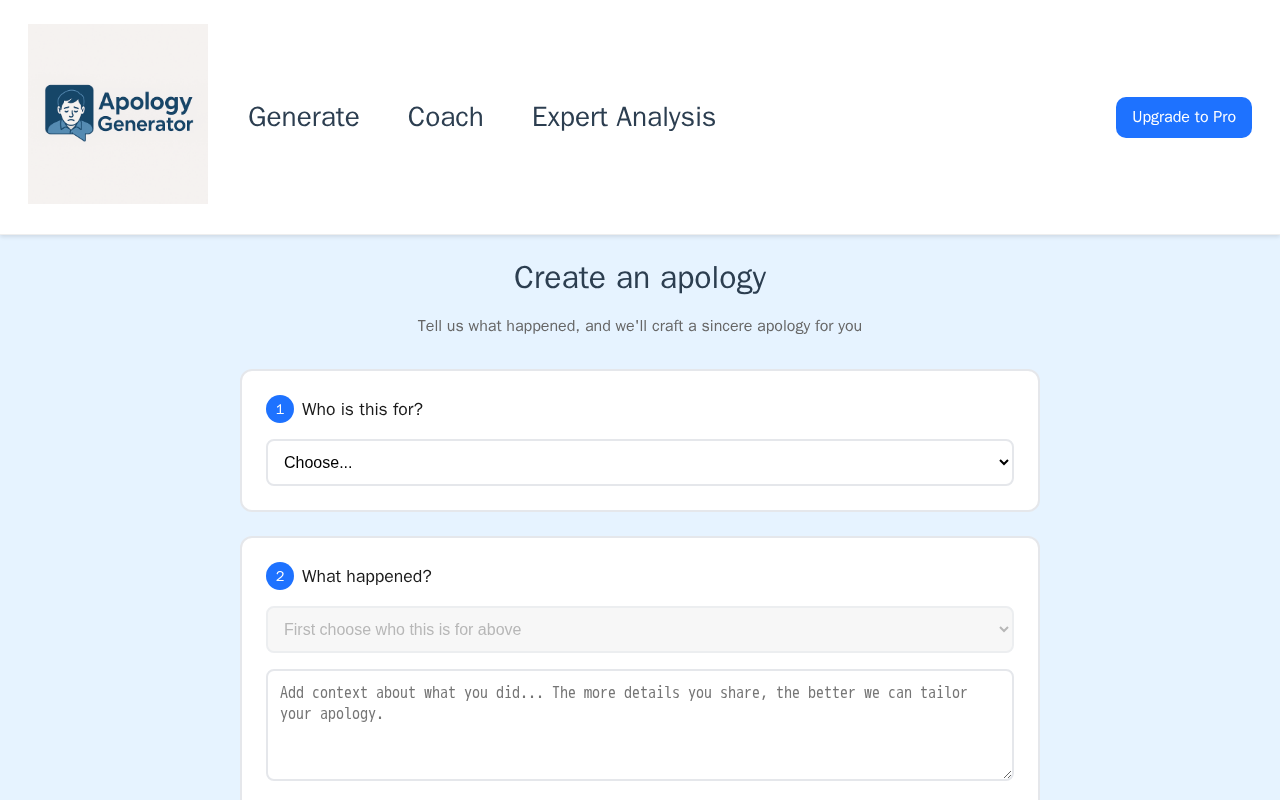Click the "What happened?" label
Image resolution: width=1280 pixels, height=800 pixels.
(x=367, y=576)
